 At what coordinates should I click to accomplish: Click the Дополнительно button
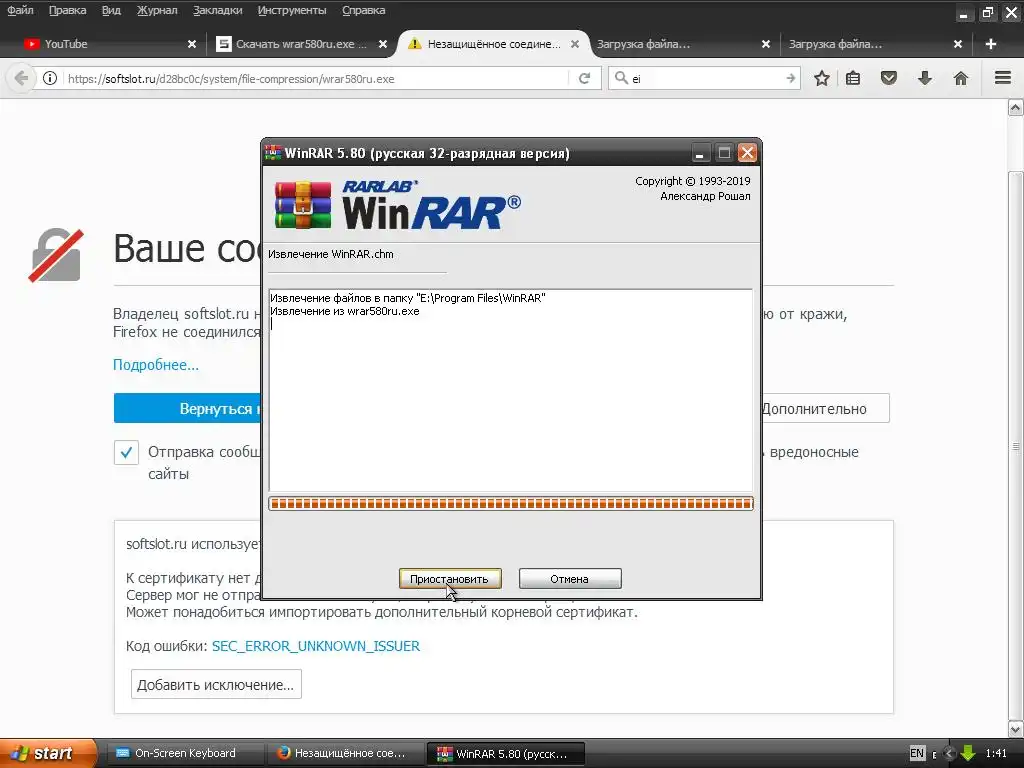coord(825,408)
